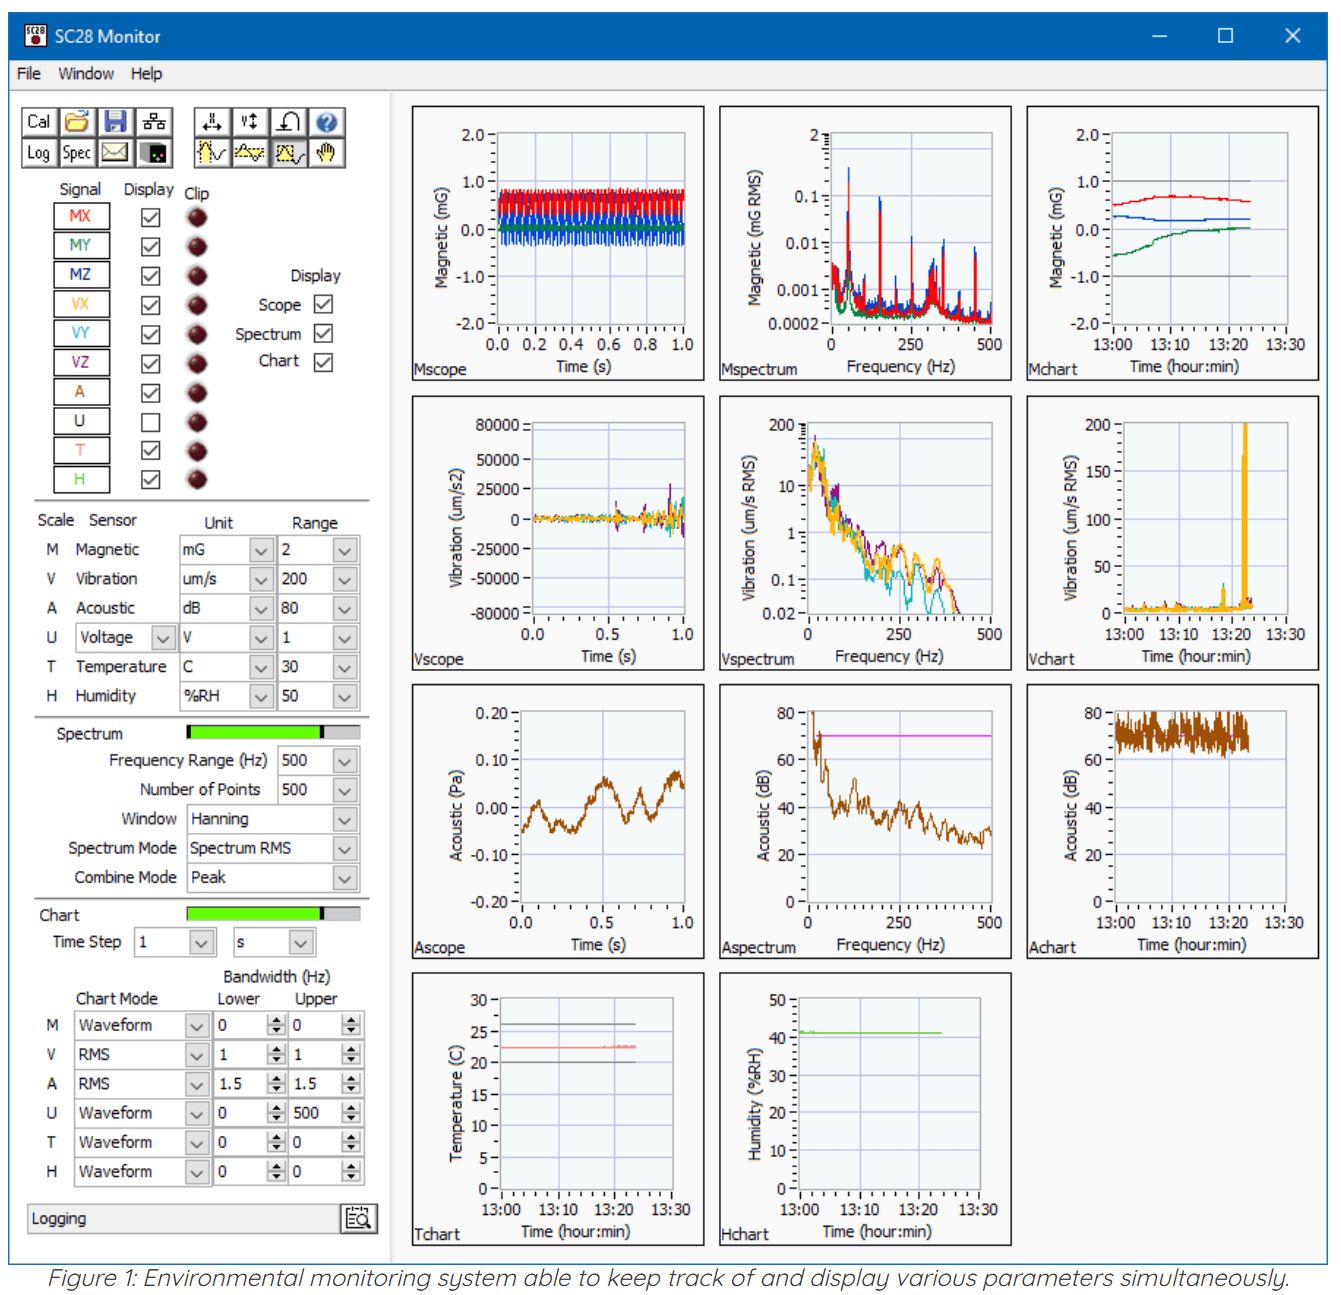The width and height of the screenshot is (1341, 1295).
Task: Click the V Lower bandwidth value field
Action: click(241, 1054)
